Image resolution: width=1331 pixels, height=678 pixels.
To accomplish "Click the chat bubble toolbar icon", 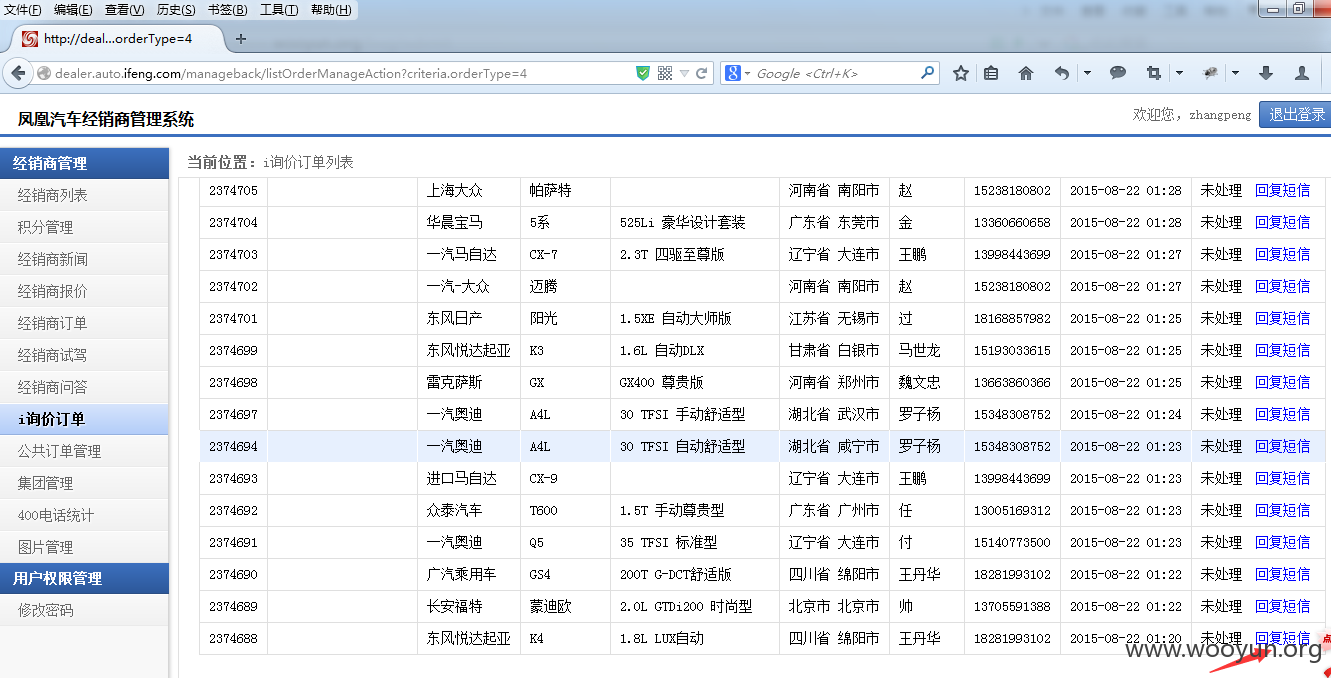I will [1118, 73].
